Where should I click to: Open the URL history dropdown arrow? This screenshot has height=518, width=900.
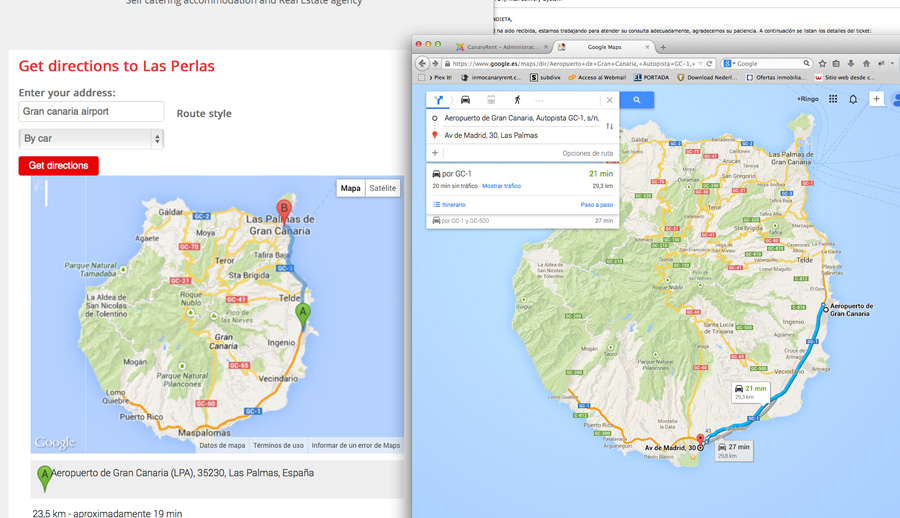tap(701, 64)
